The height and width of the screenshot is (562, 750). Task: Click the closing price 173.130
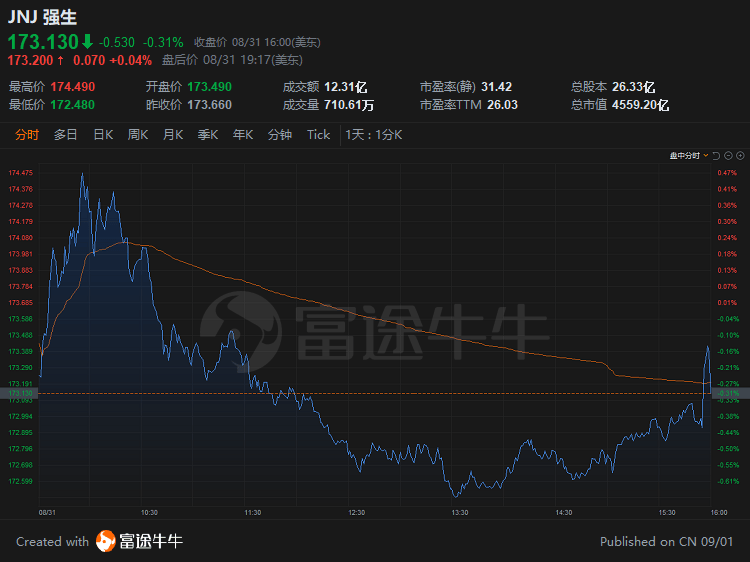click(x=43, y=42)
